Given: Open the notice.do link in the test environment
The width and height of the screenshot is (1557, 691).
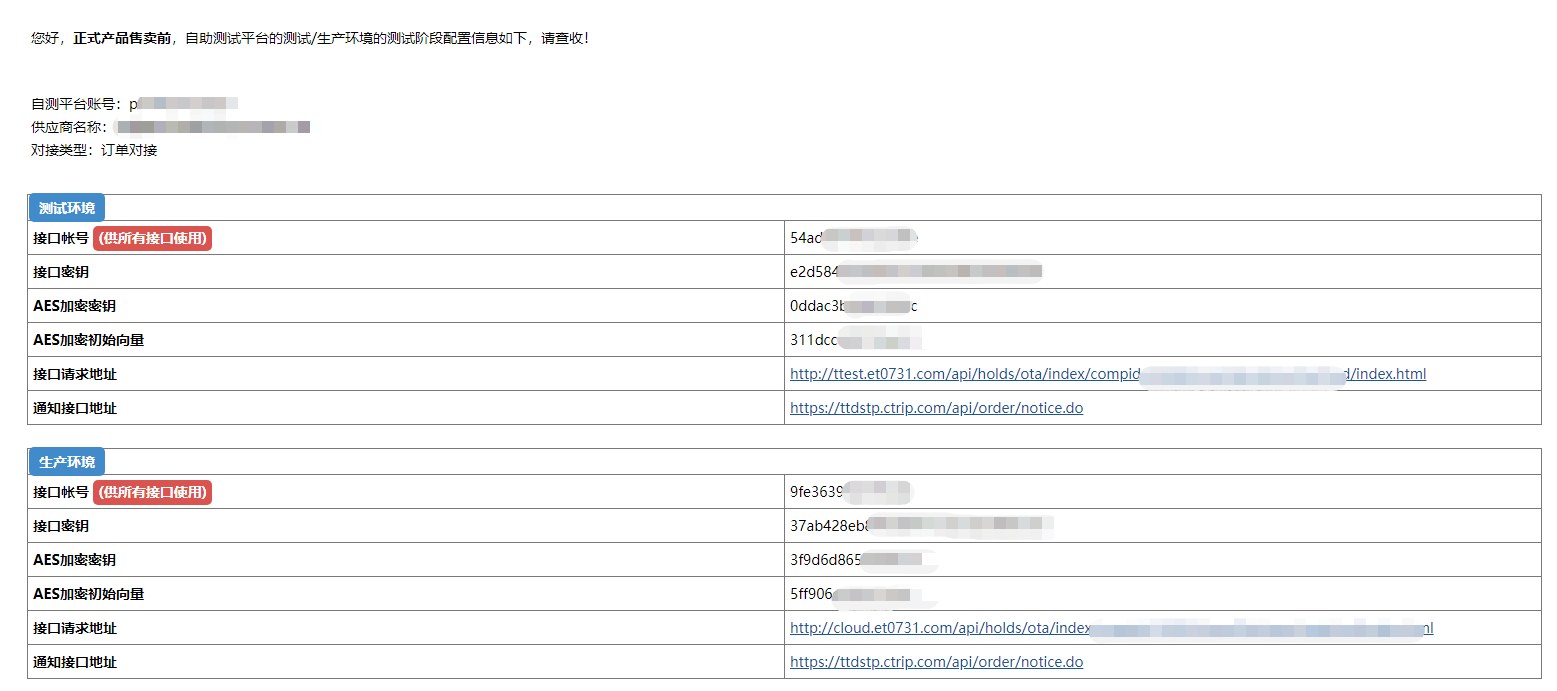Looking at the screenshot, I should pyautogui.click(x=936, y=408).
